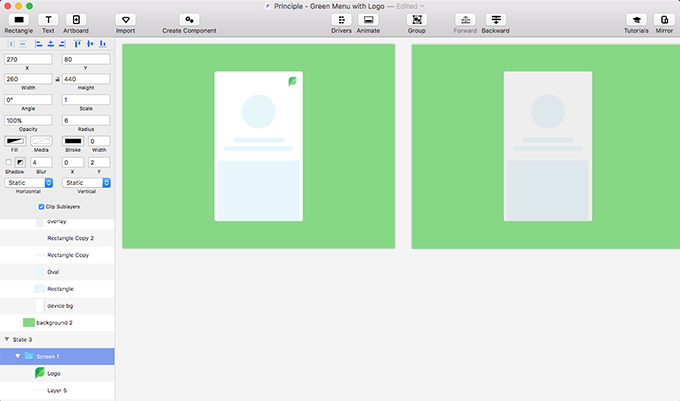
Task: Toggle the Clip Sublayers checkbox
Action: click(x=41, y=206)
